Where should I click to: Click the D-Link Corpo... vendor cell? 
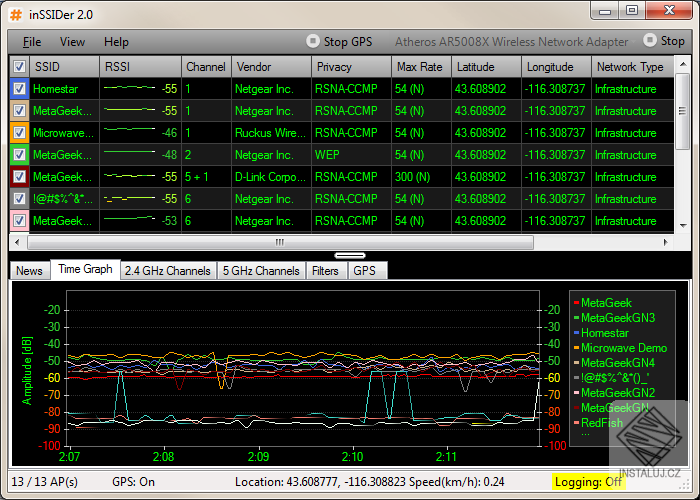pyautogui.click(x=271, y=177)
